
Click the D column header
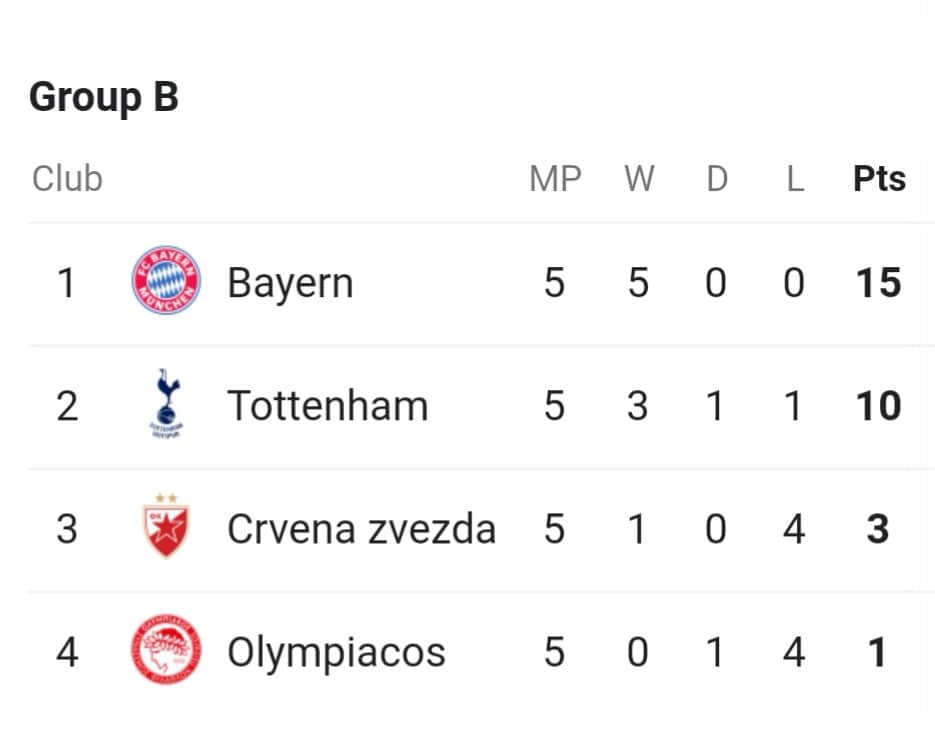tap(717, 178)
